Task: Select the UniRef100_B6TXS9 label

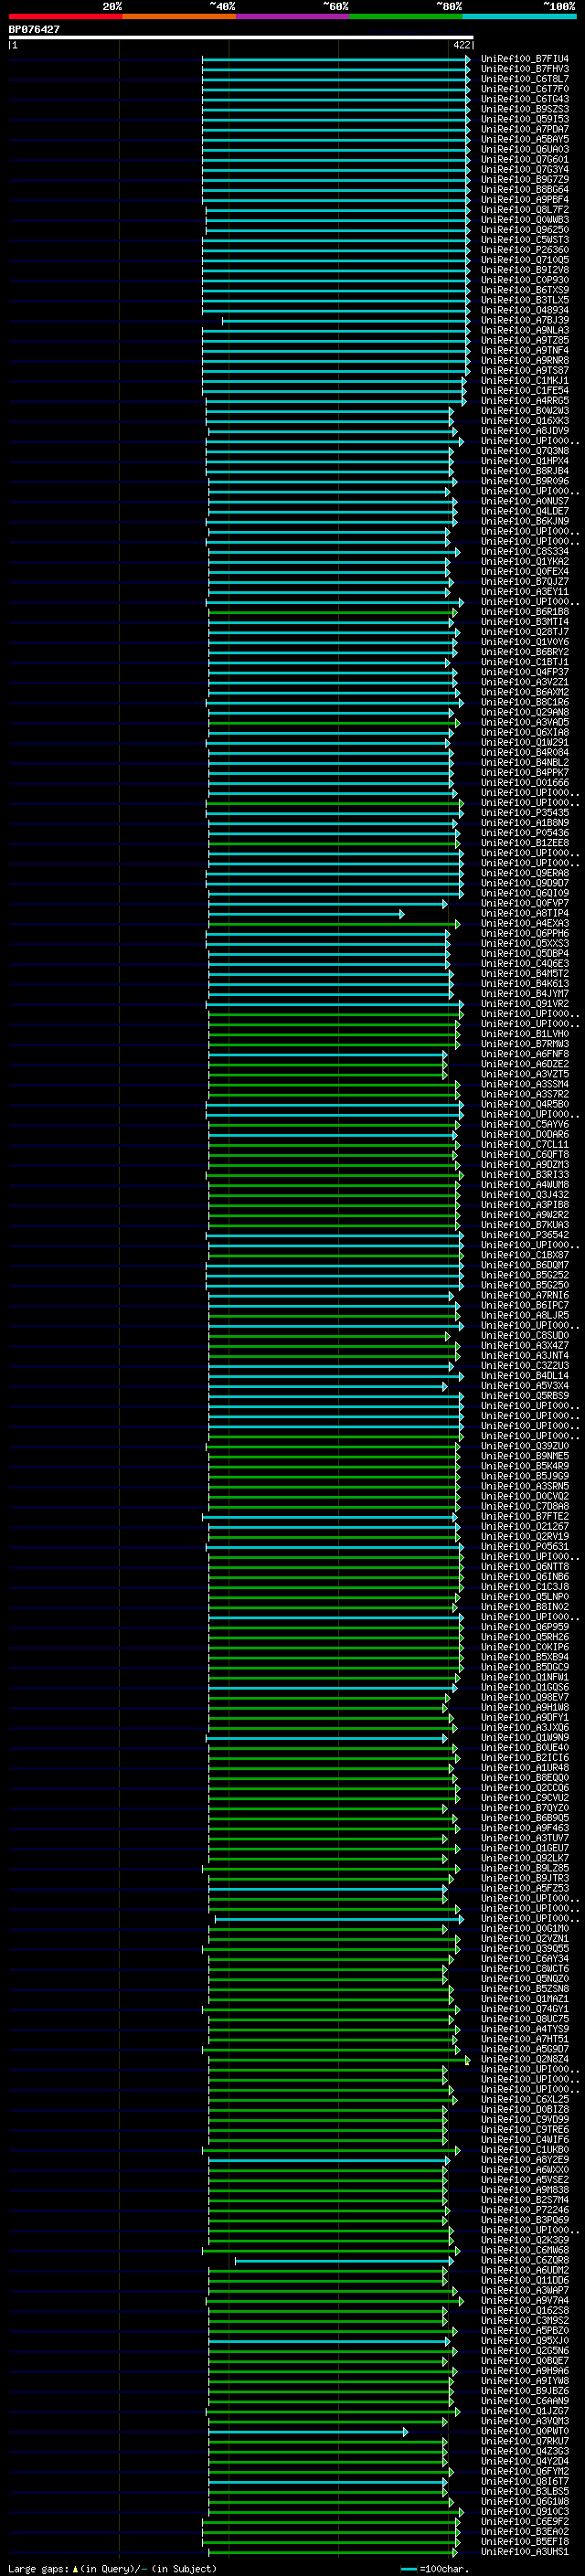Action: point(524,290)
